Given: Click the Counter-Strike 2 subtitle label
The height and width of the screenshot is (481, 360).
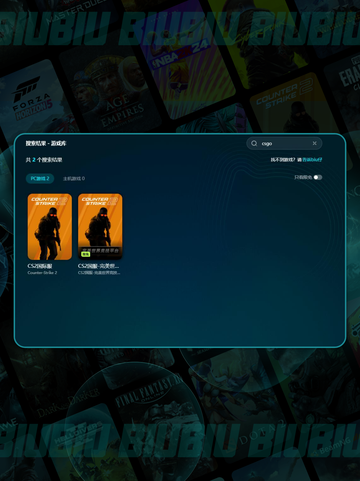Looking at the screenshot, I should 42,273.
